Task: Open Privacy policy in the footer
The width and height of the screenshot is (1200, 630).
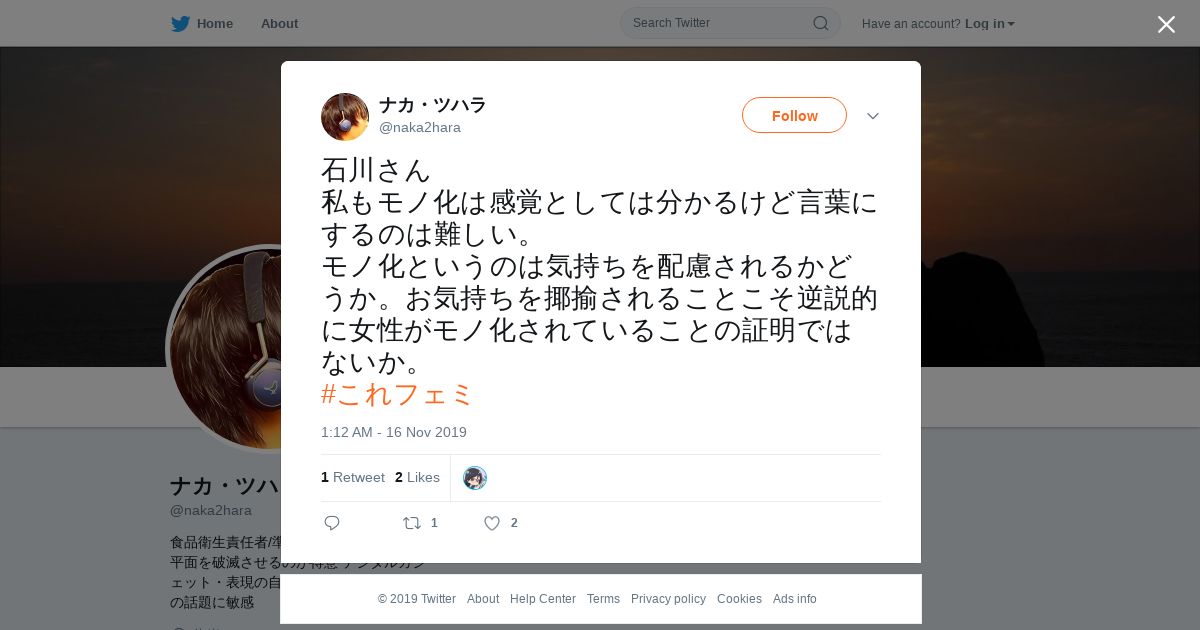Action: coord(668,599)
